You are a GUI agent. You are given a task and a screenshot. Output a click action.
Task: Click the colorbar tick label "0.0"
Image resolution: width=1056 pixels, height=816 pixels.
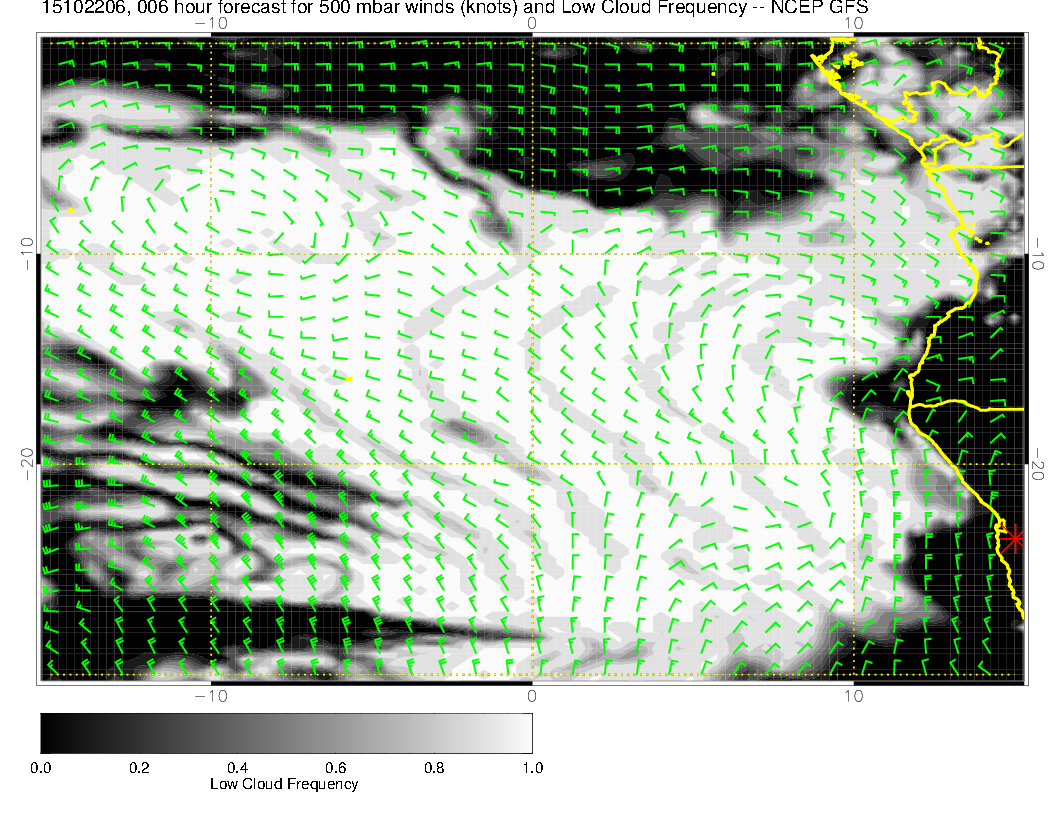[x=40, y=768]
